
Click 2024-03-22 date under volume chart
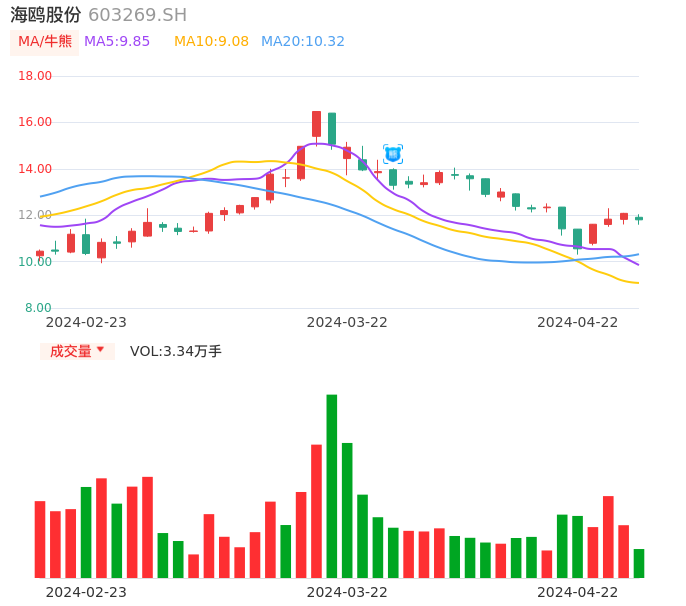pyautogui.click(x=347, y=592)
